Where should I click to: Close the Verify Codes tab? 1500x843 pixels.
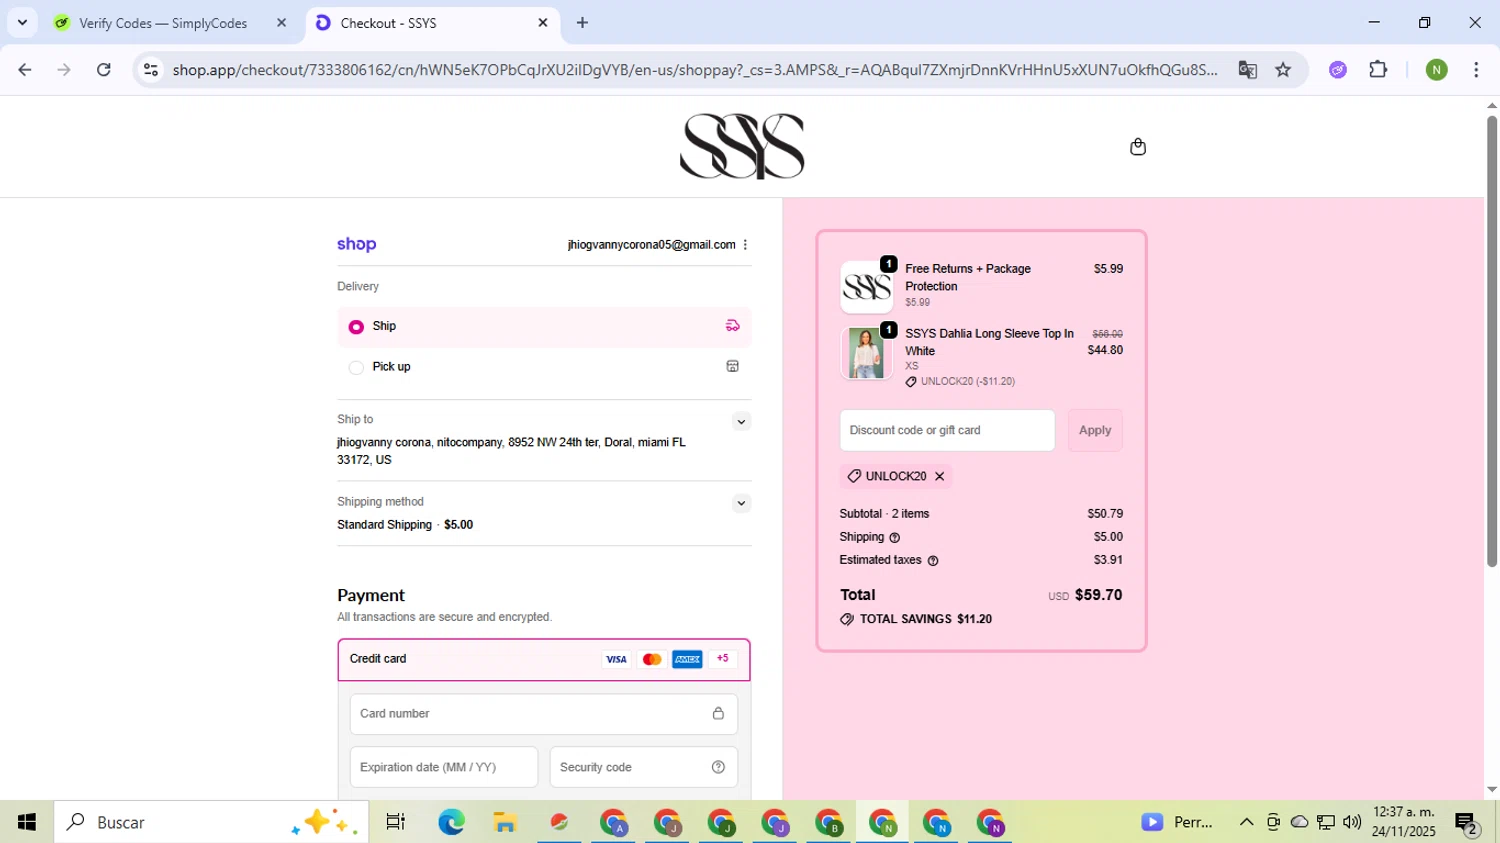coord(281,23)
